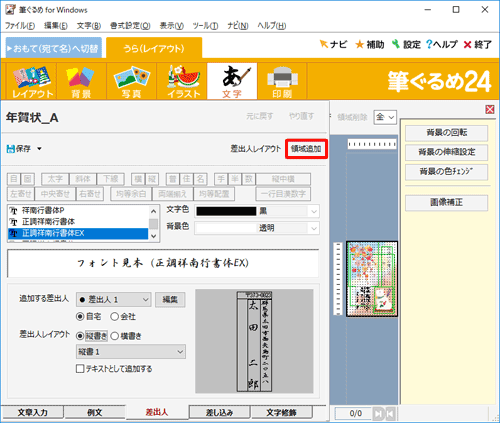Apply 両端揃え justification
The width and height of the screenshot is (500, 423).
click(x=172, y=194)
